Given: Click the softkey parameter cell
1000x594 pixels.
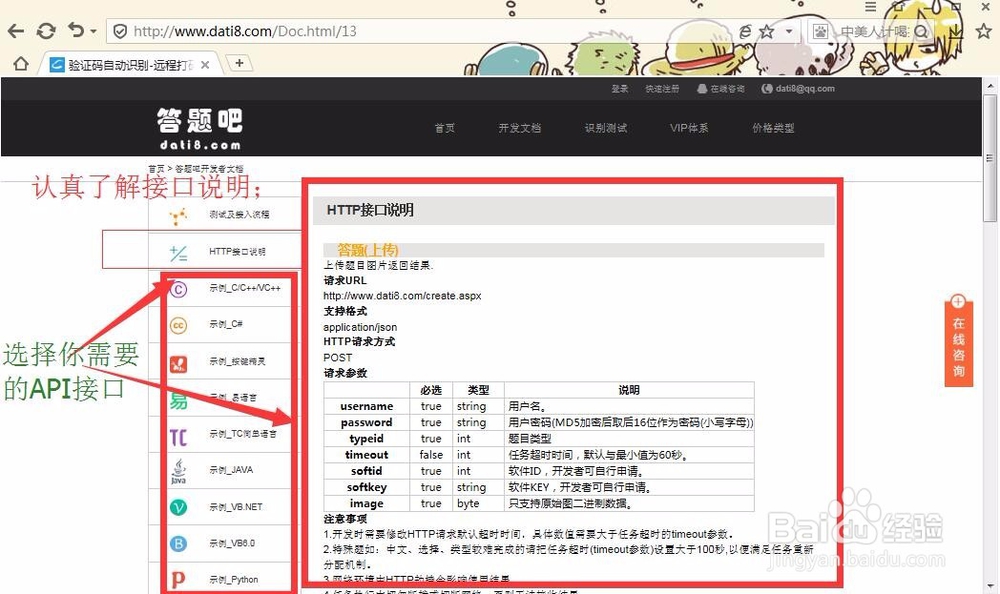Looking at the screenshot, I should (367, 487).
